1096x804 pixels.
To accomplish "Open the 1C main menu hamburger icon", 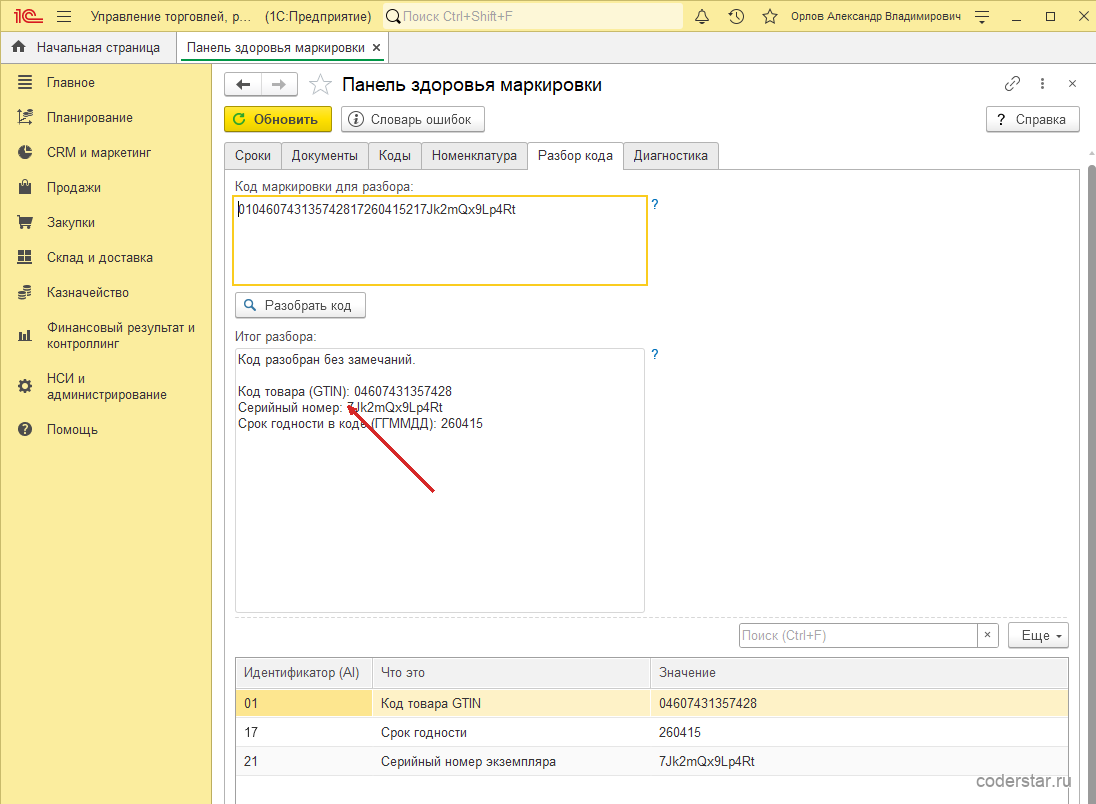I will pos(64,16).
